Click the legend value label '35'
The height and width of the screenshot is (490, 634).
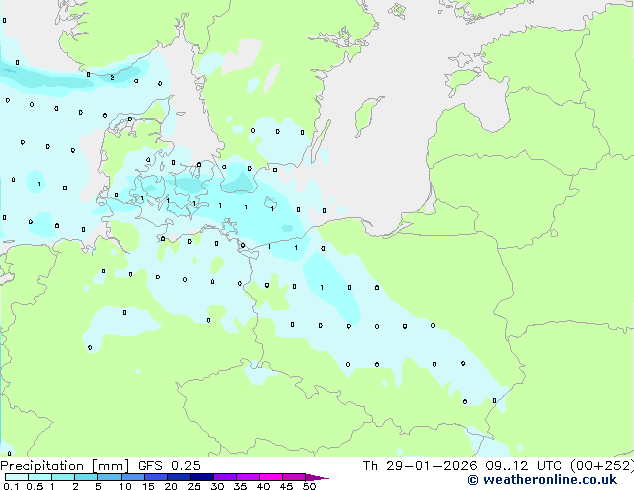click(x=240, y=486)
